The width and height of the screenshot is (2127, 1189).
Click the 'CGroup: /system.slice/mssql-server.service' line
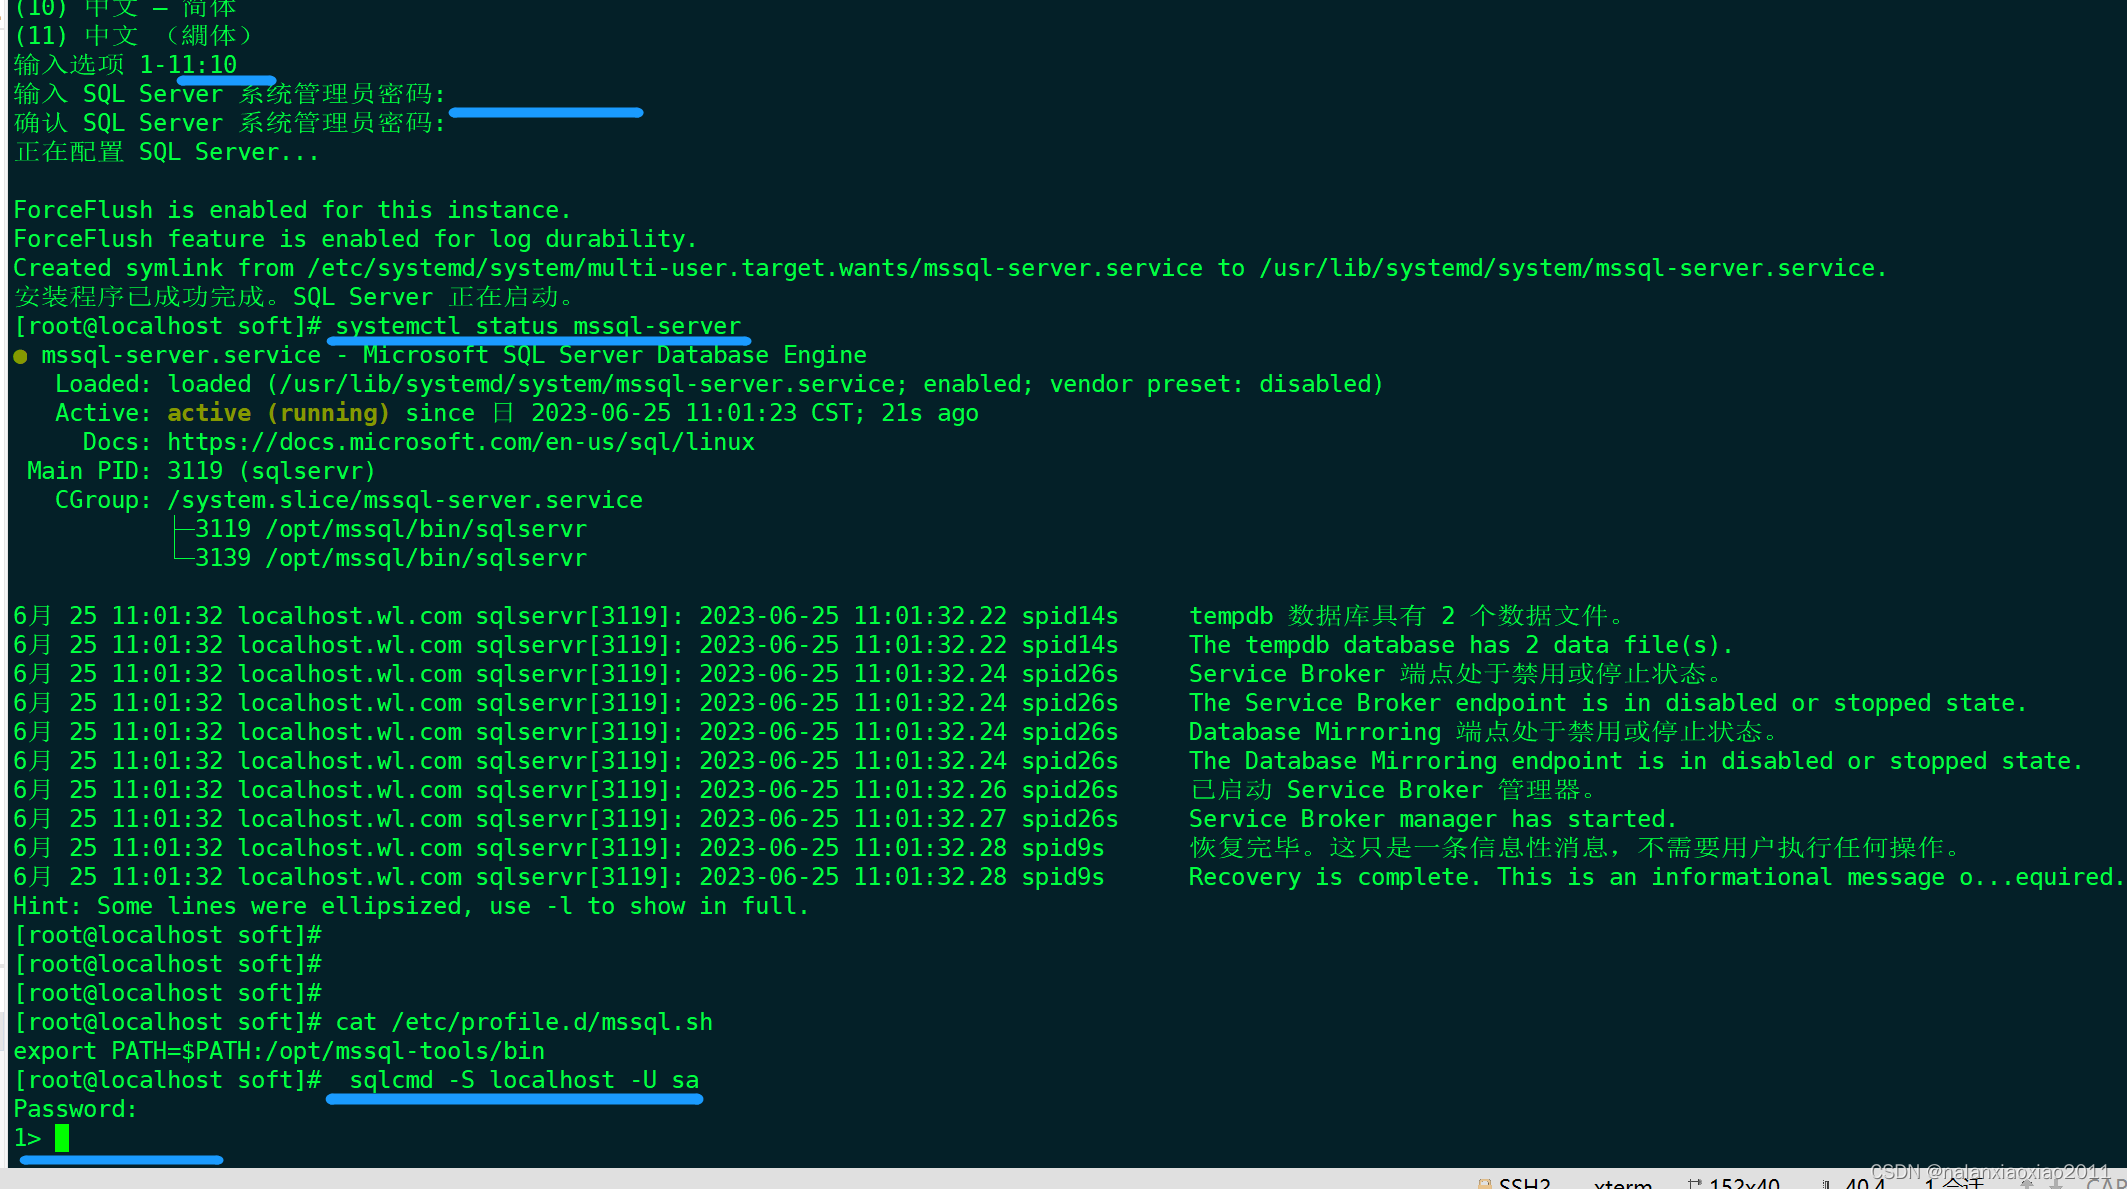click(x=349, y=500)
